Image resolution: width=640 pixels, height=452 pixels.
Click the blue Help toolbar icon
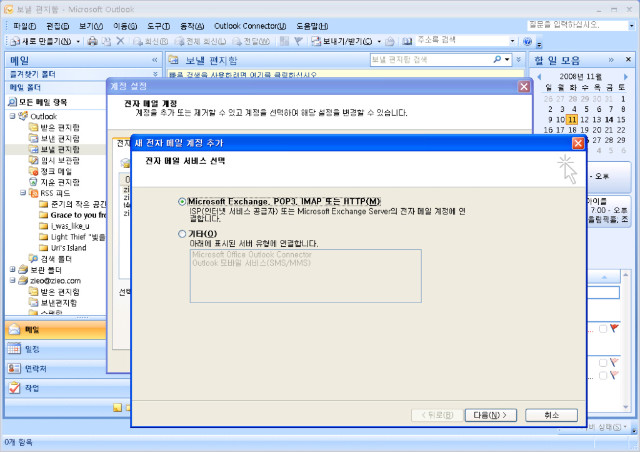pyautogui.click(x=527, y=41)
